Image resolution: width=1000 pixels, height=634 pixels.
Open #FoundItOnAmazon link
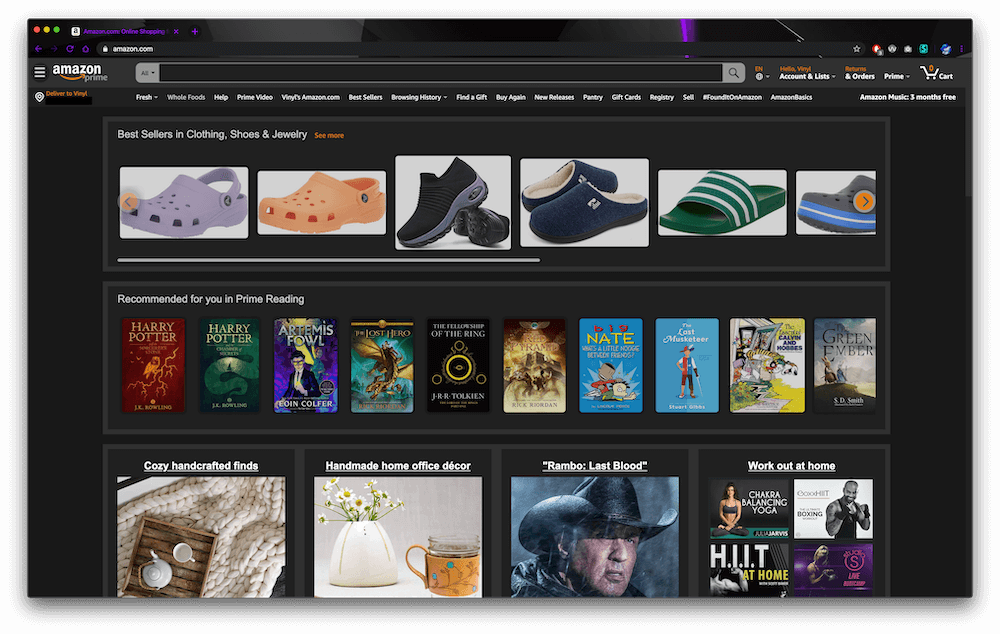[732, 97]
